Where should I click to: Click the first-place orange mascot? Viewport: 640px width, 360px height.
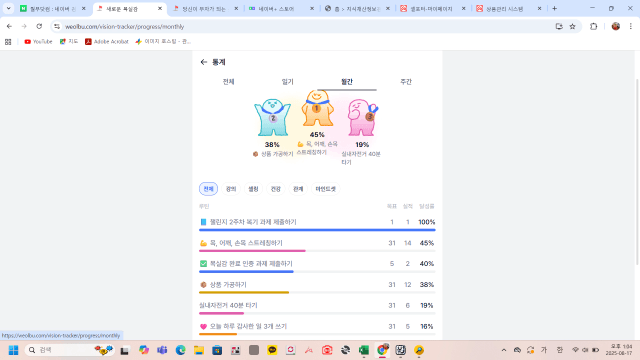(x=318, y=108)
